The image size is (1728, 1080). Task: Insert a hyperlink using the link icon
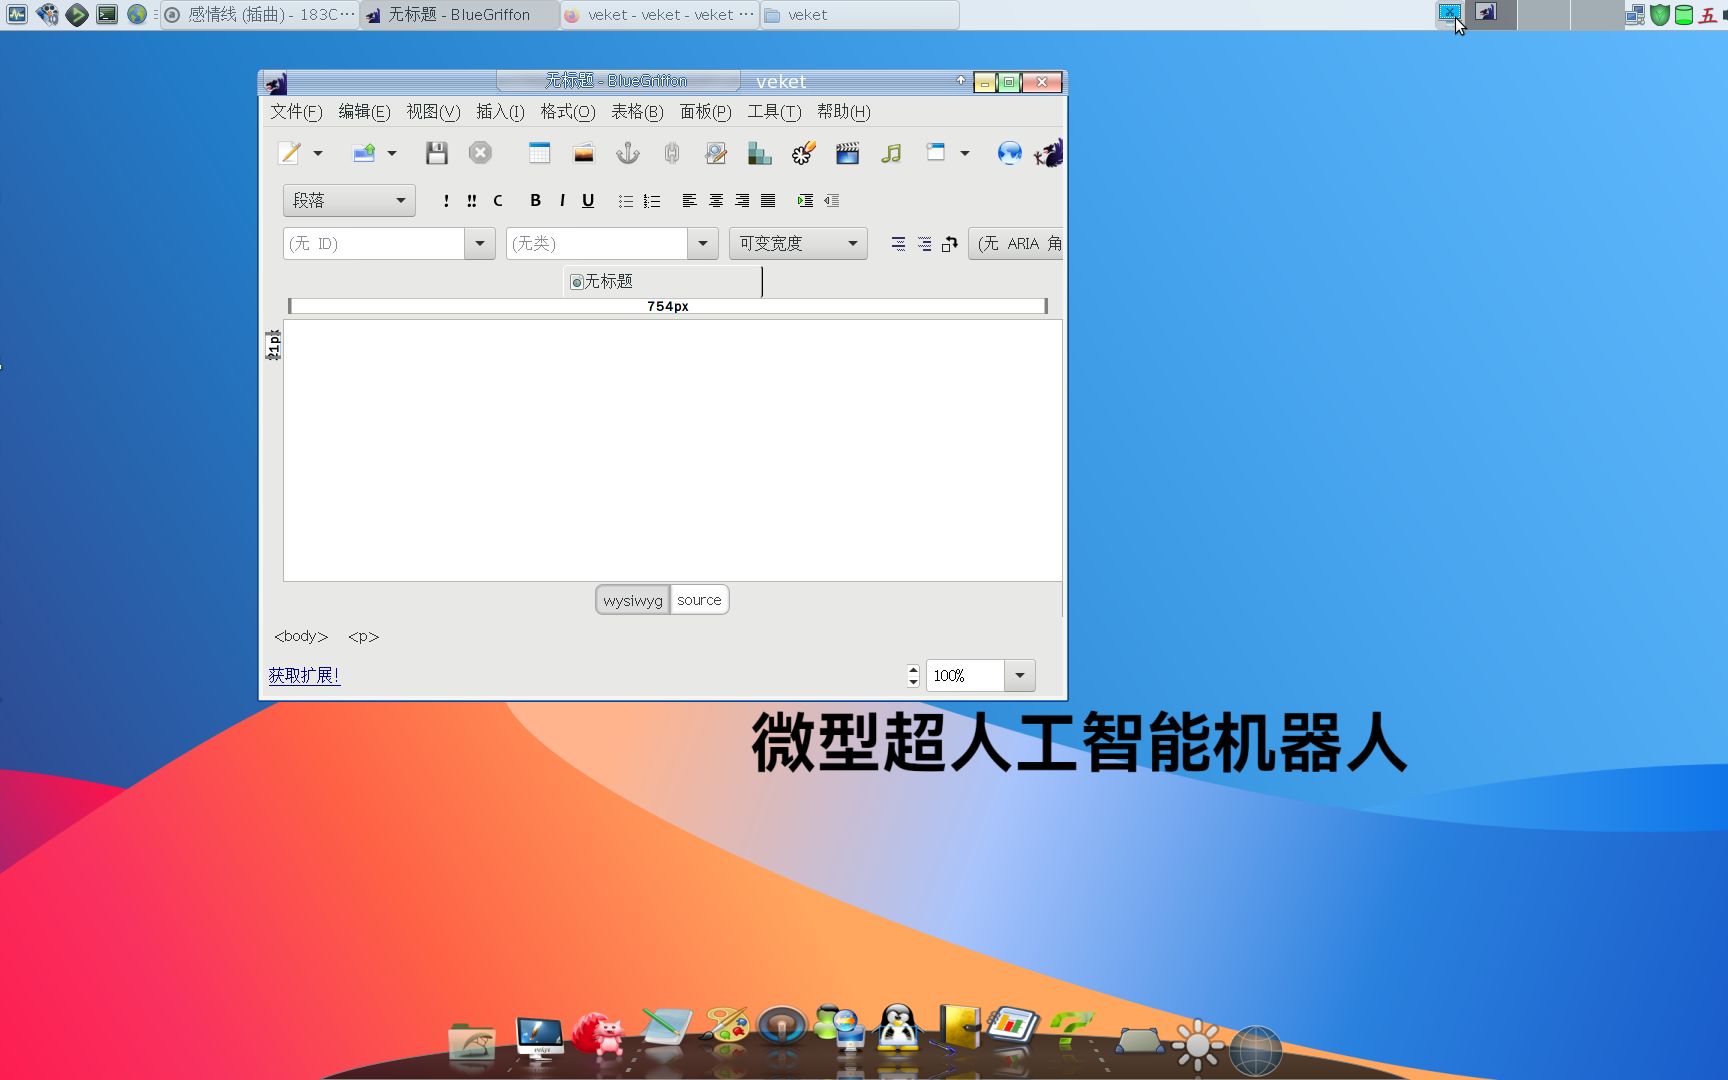click(671, 153)
